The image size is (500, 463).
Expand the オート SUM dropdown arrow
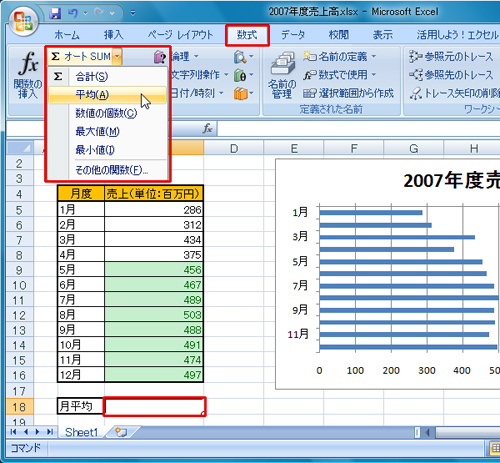click(x=117, y=57)
